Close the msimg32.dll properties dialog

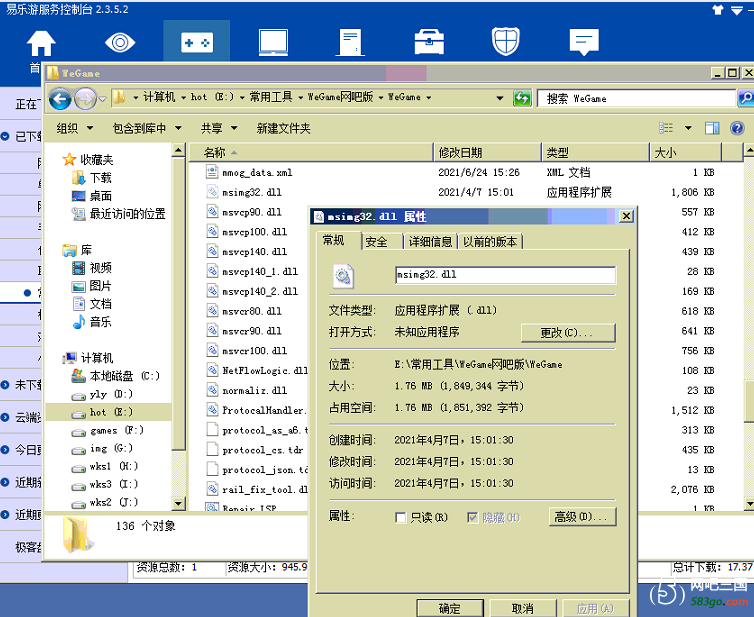[626, 216]
